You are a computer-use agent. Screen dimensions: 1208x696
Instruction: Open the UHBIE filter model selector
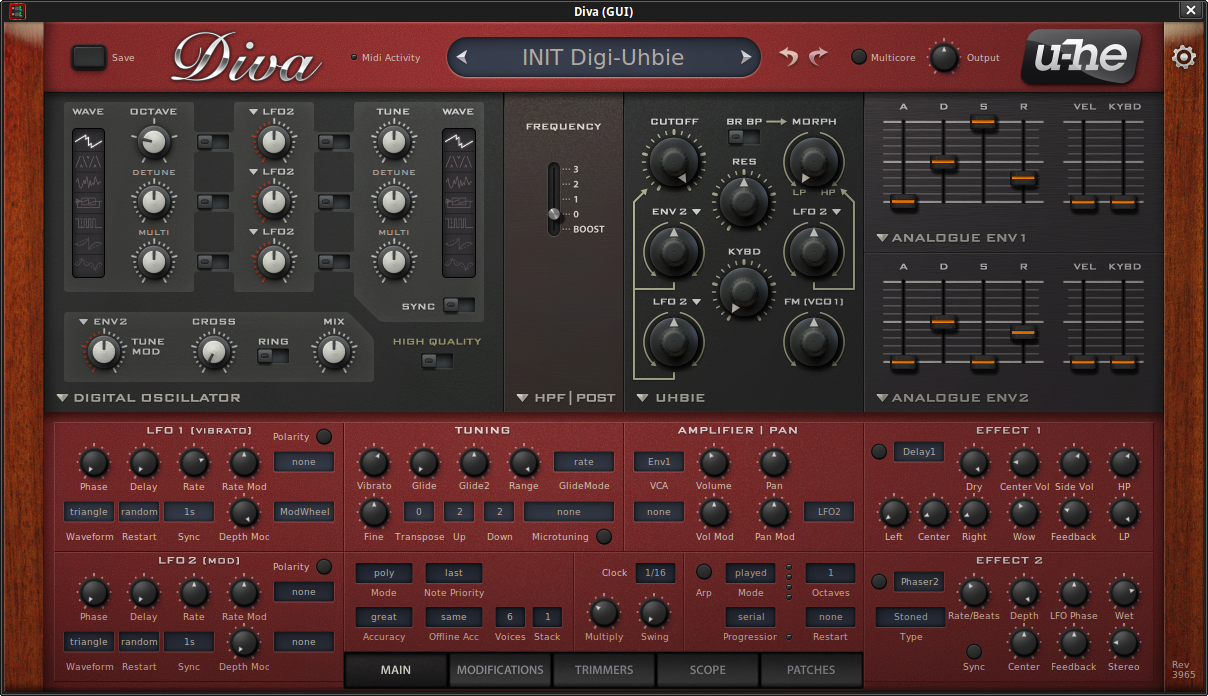[671, 398]
